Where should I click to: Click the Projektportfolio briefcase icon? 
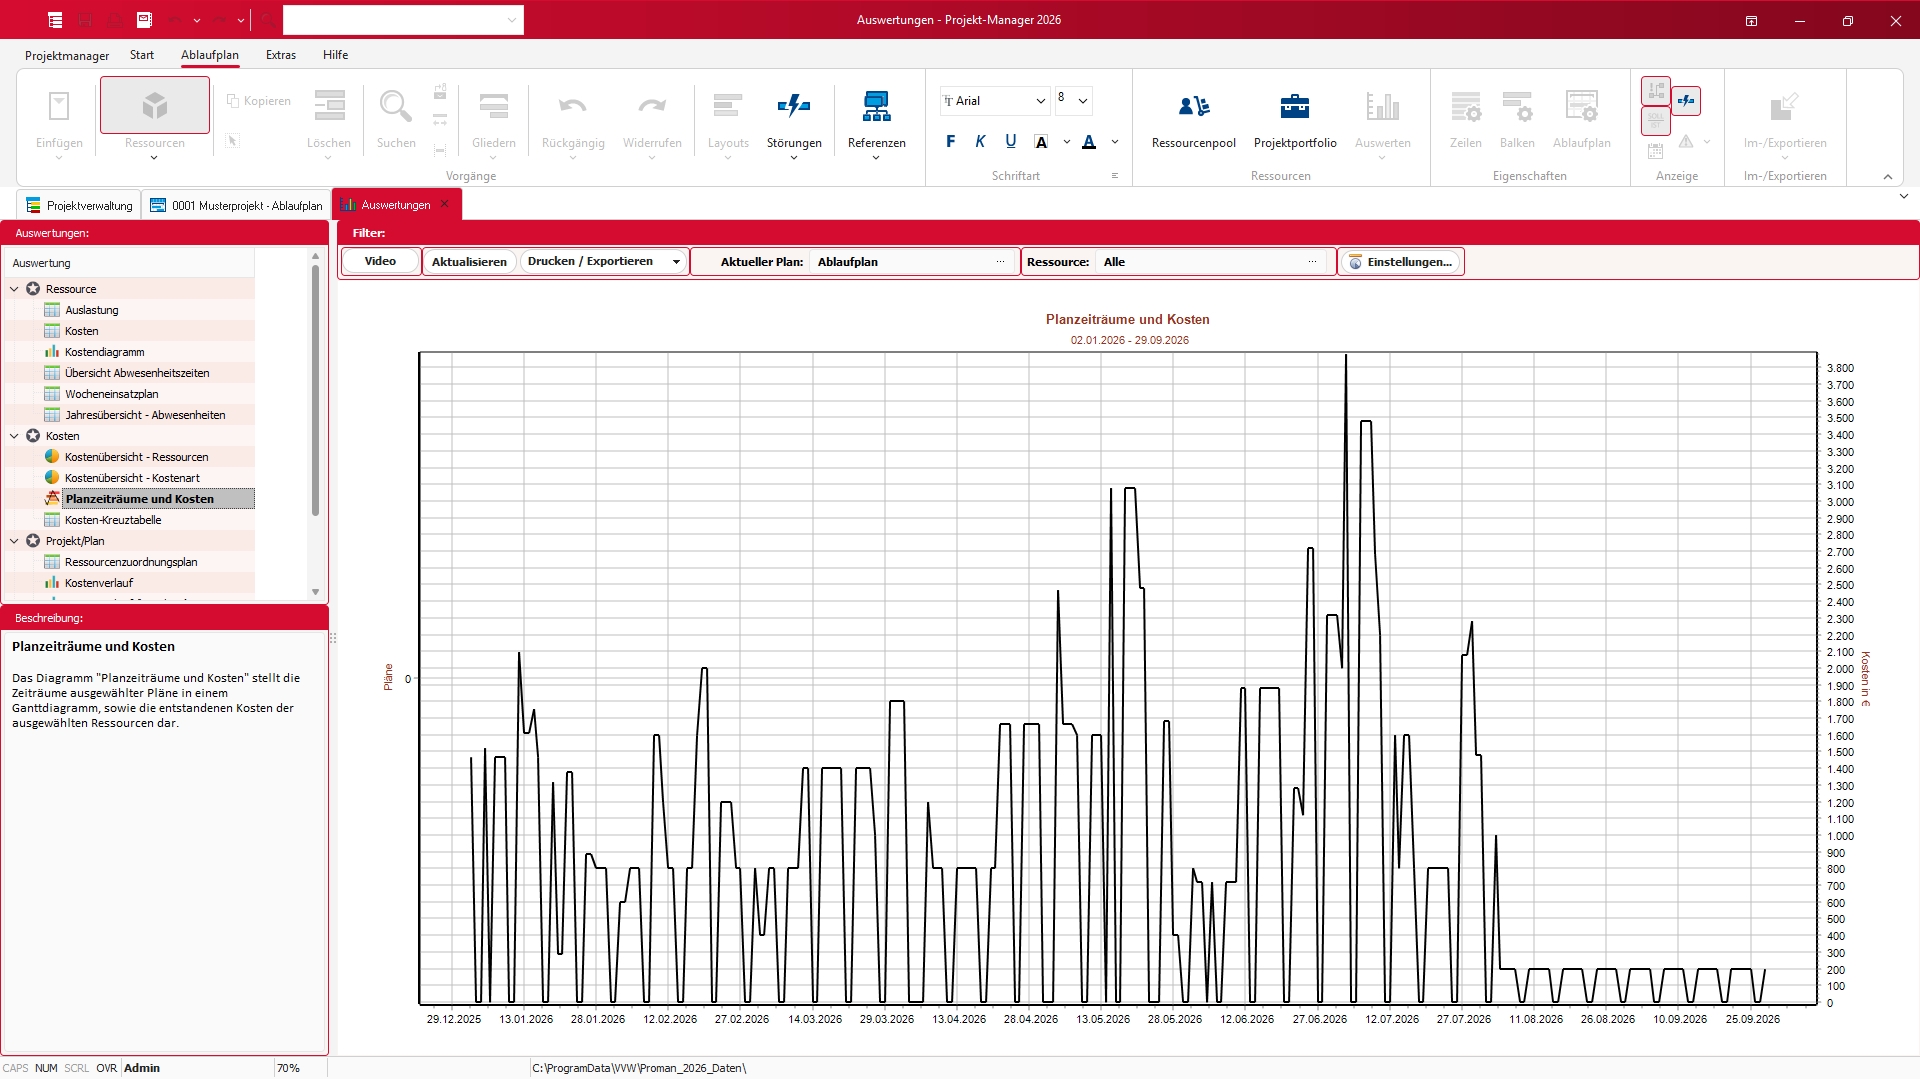1294,107
